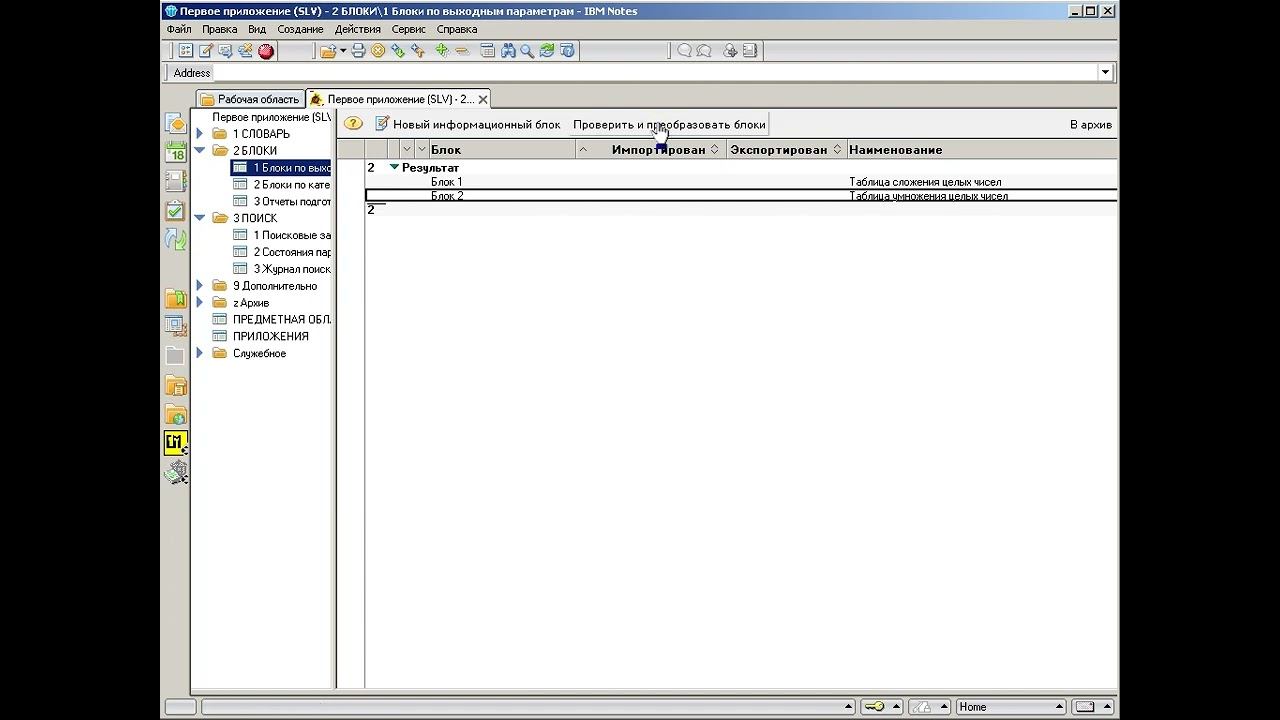Open the Справка menu
This screenshot has height=720, width=1280.
click(x=457, y=29)
